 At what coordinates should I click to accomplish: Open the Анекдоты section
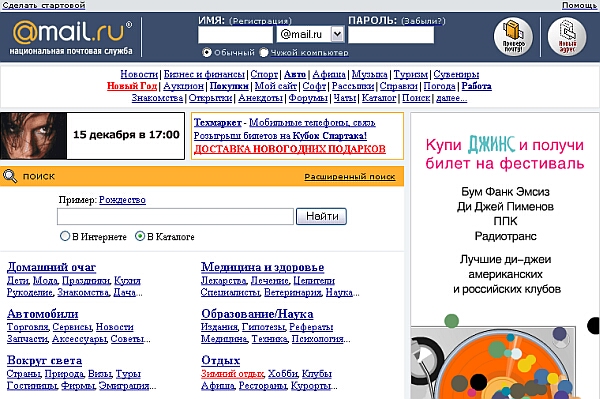(260, 98)
